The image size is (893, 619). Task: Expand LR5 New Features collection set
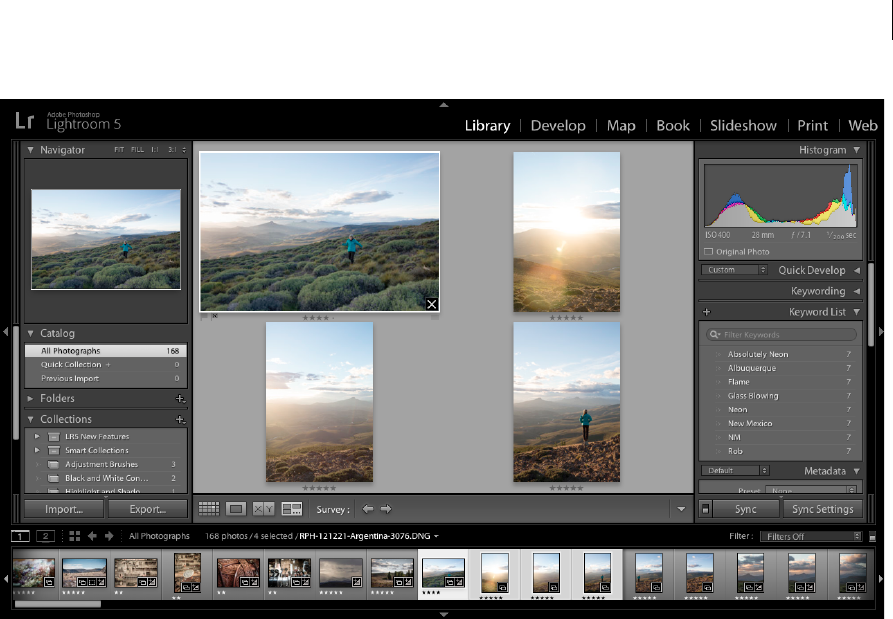(x=37, y=436)
